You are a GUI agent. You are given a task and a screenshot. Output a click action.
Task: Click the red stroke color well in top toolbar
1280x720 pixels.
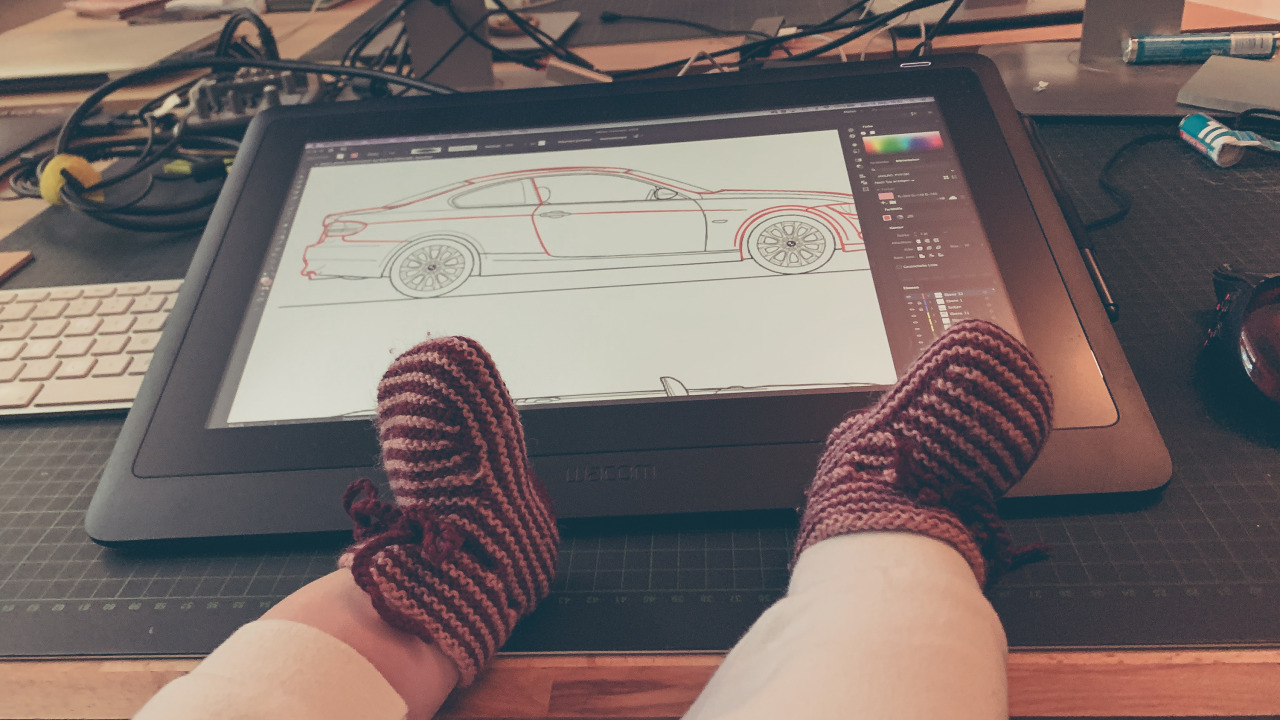(x=354, y=155)
